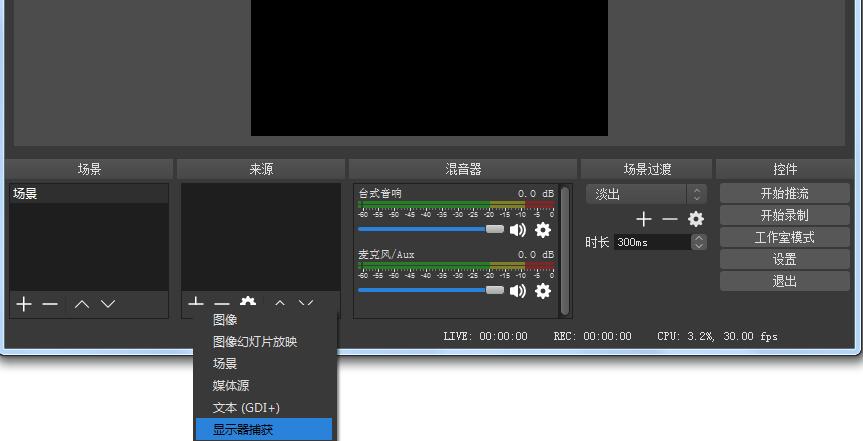Click the 台式音响 level meter
863x441 pixels.
[456, 205]
